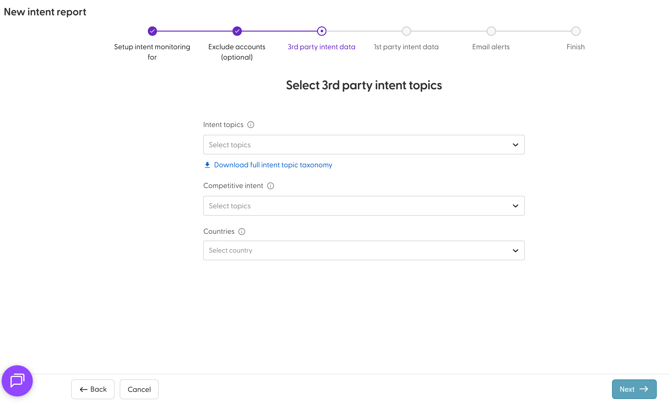
Task: Go to the Finish step
Action: tap(576, 31)
